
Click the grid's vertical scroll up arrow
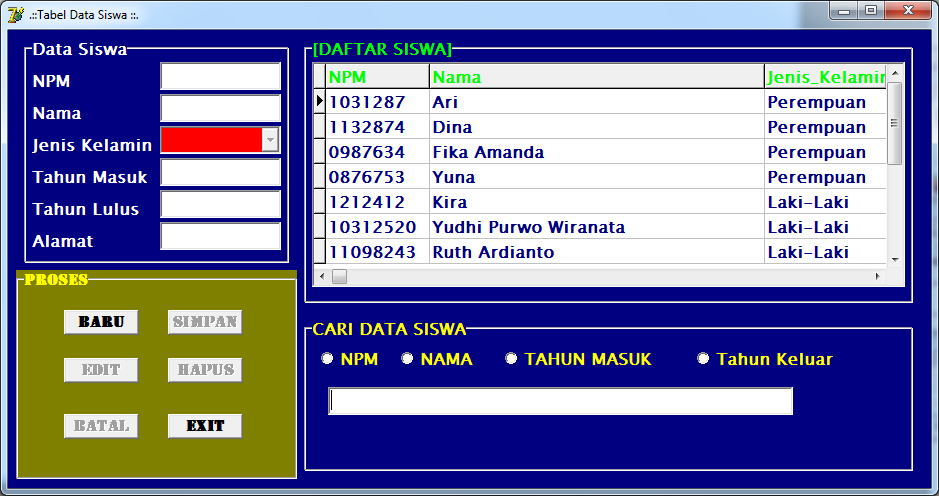pos(895,73)
